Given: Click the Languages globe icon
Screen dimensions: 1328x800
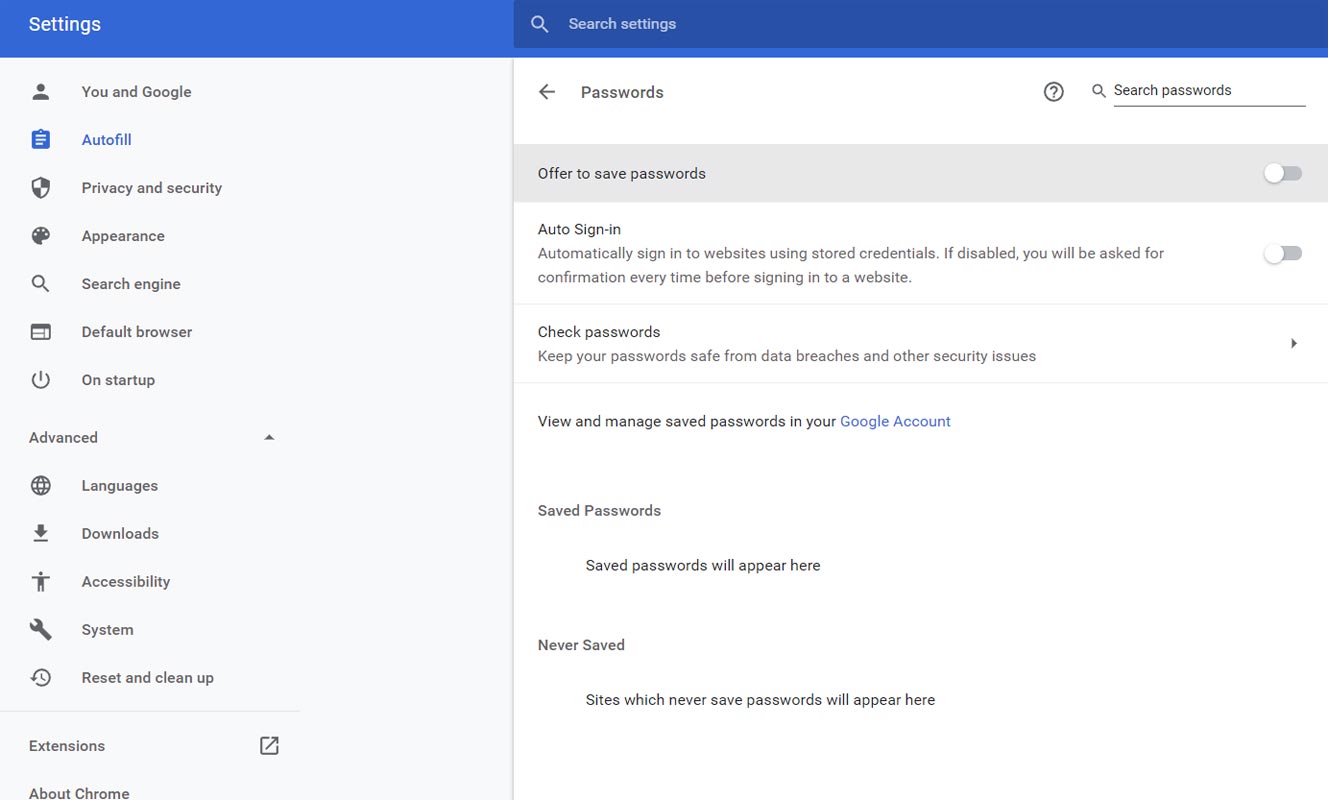Looking at the screenshot, I should [x=40, y=486].
